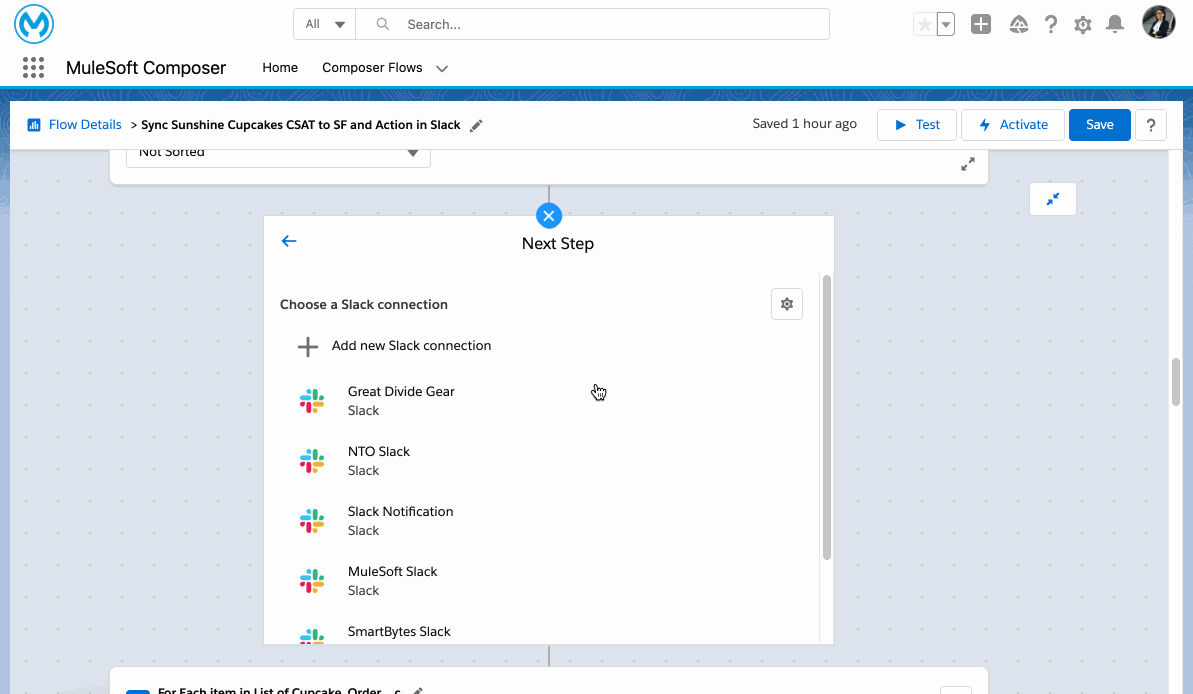
Task: Click the Flow Details chart icon
Action: pos(33,125)
